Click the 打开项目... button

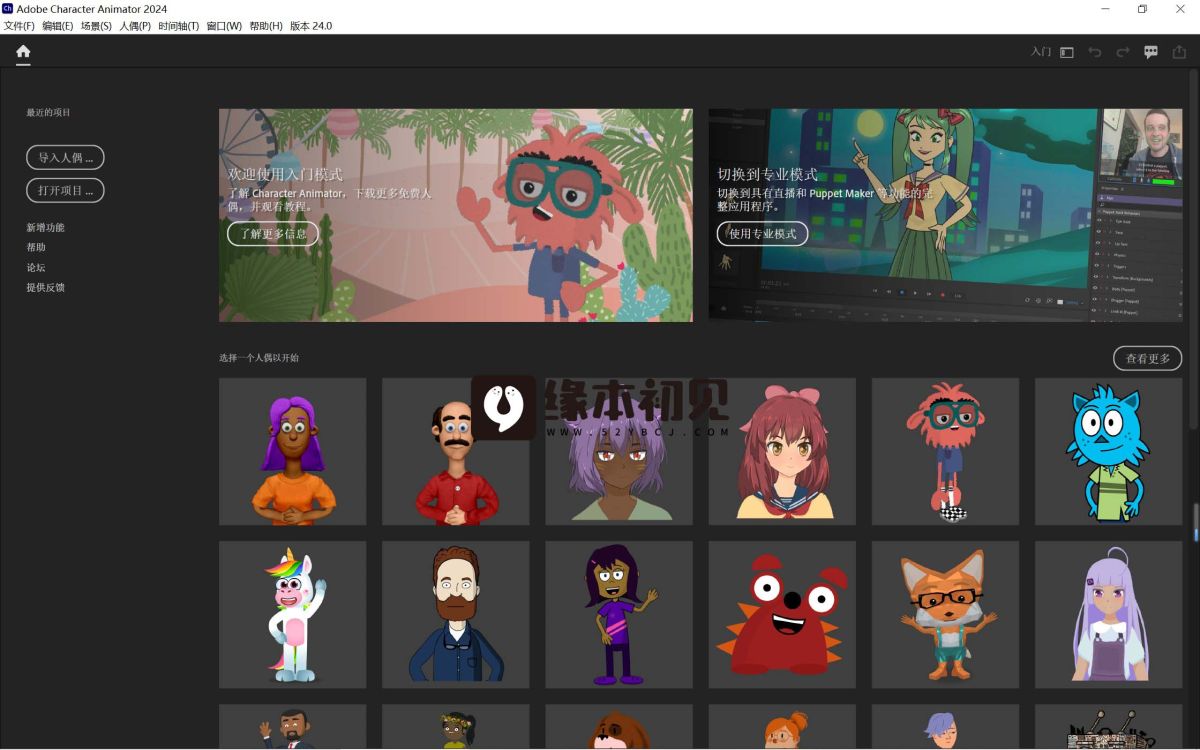[65, 190]
